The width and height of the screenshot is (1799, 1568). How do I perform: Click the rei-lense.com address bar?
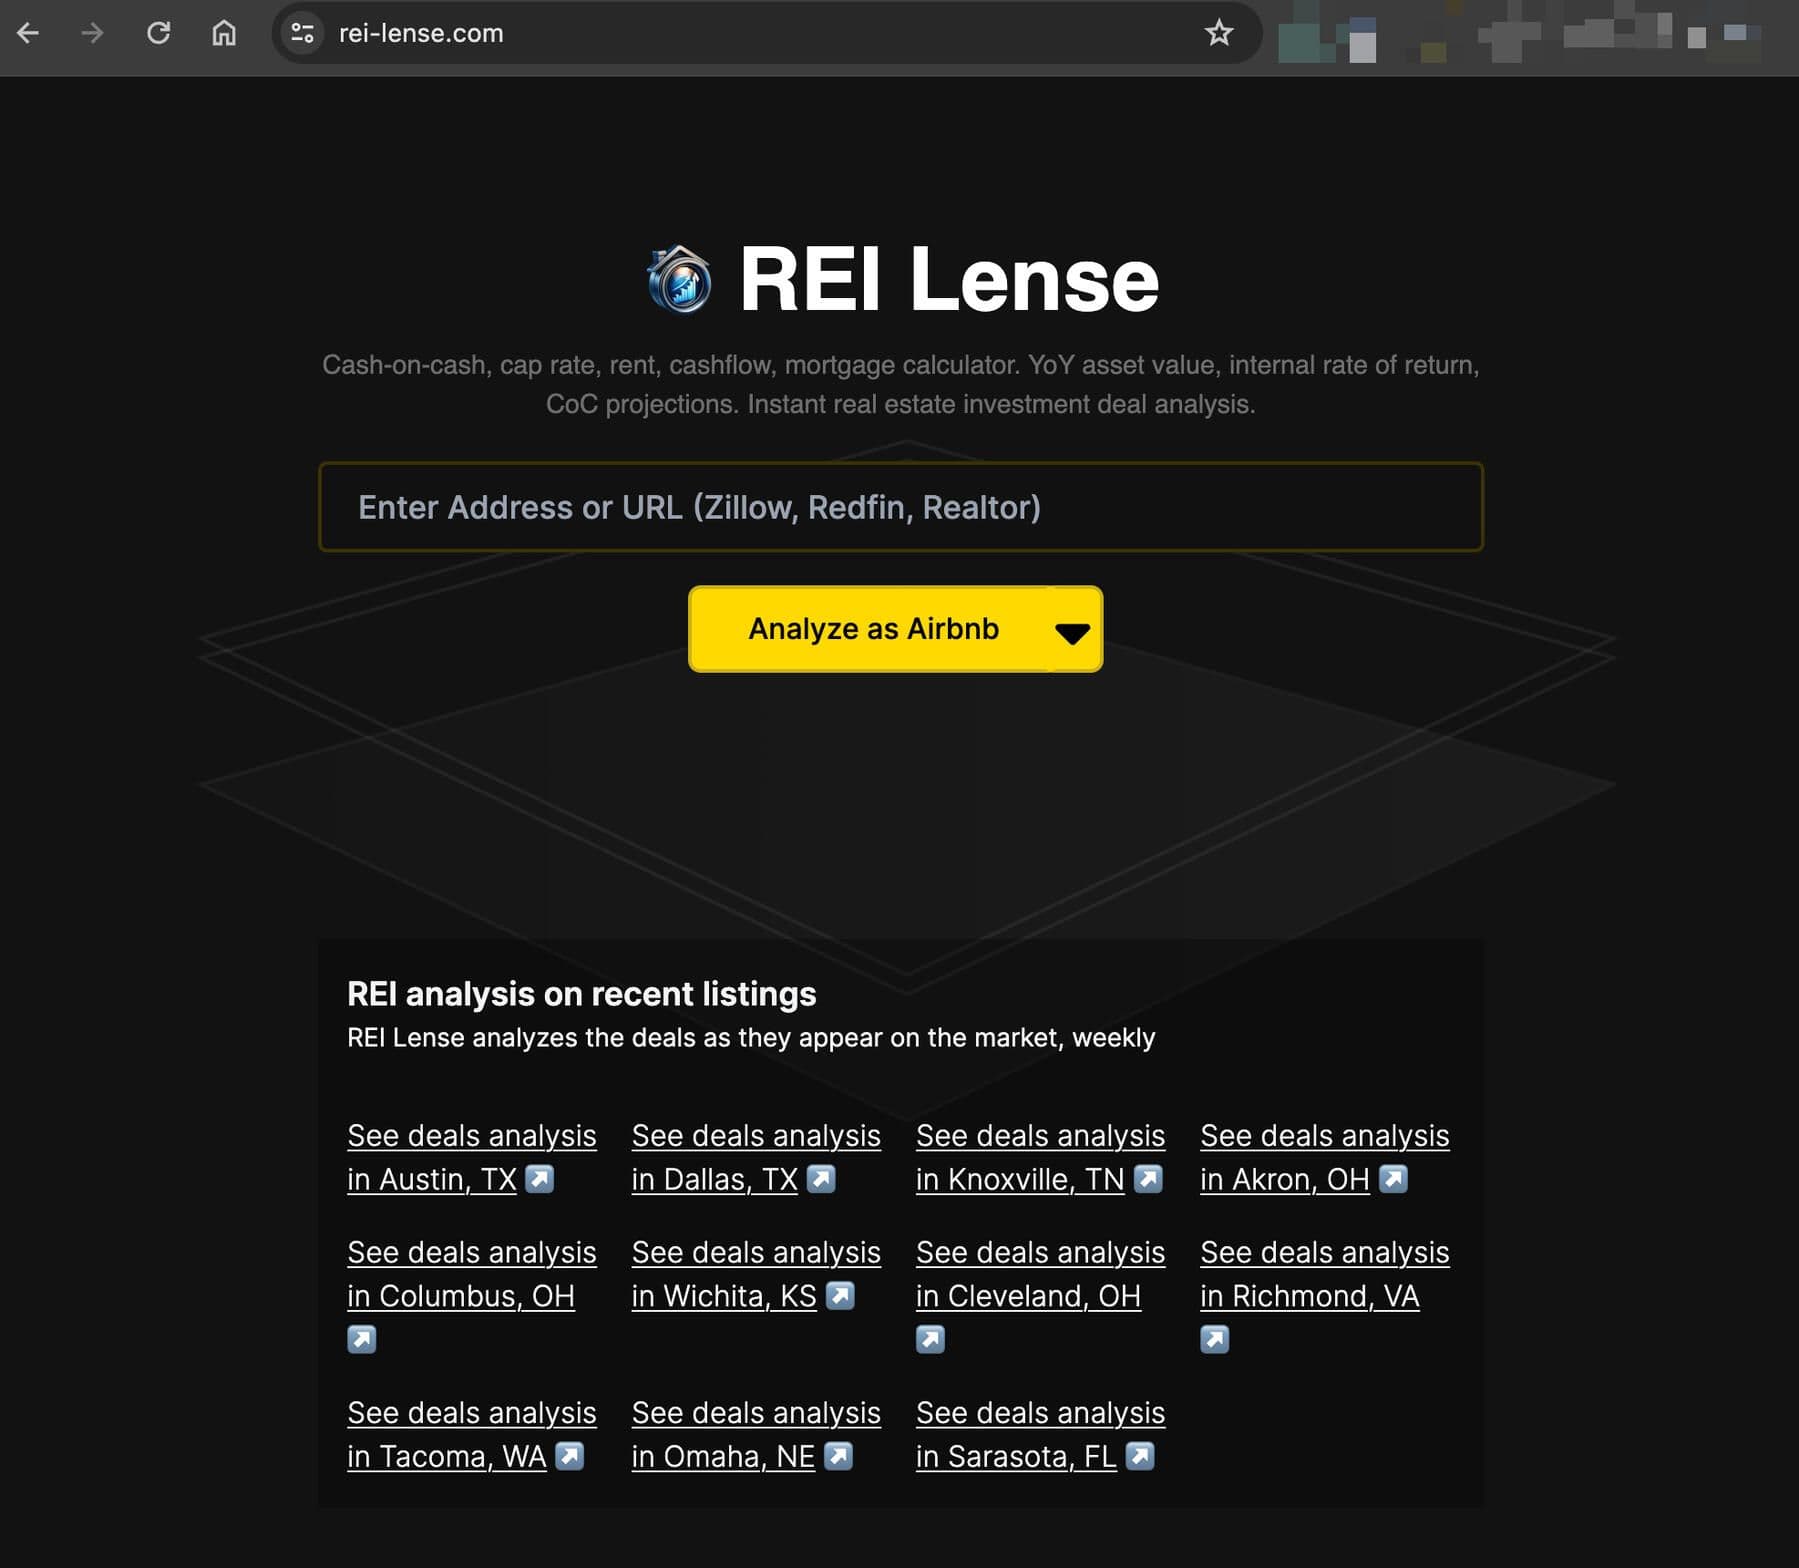tap(700, 33)
